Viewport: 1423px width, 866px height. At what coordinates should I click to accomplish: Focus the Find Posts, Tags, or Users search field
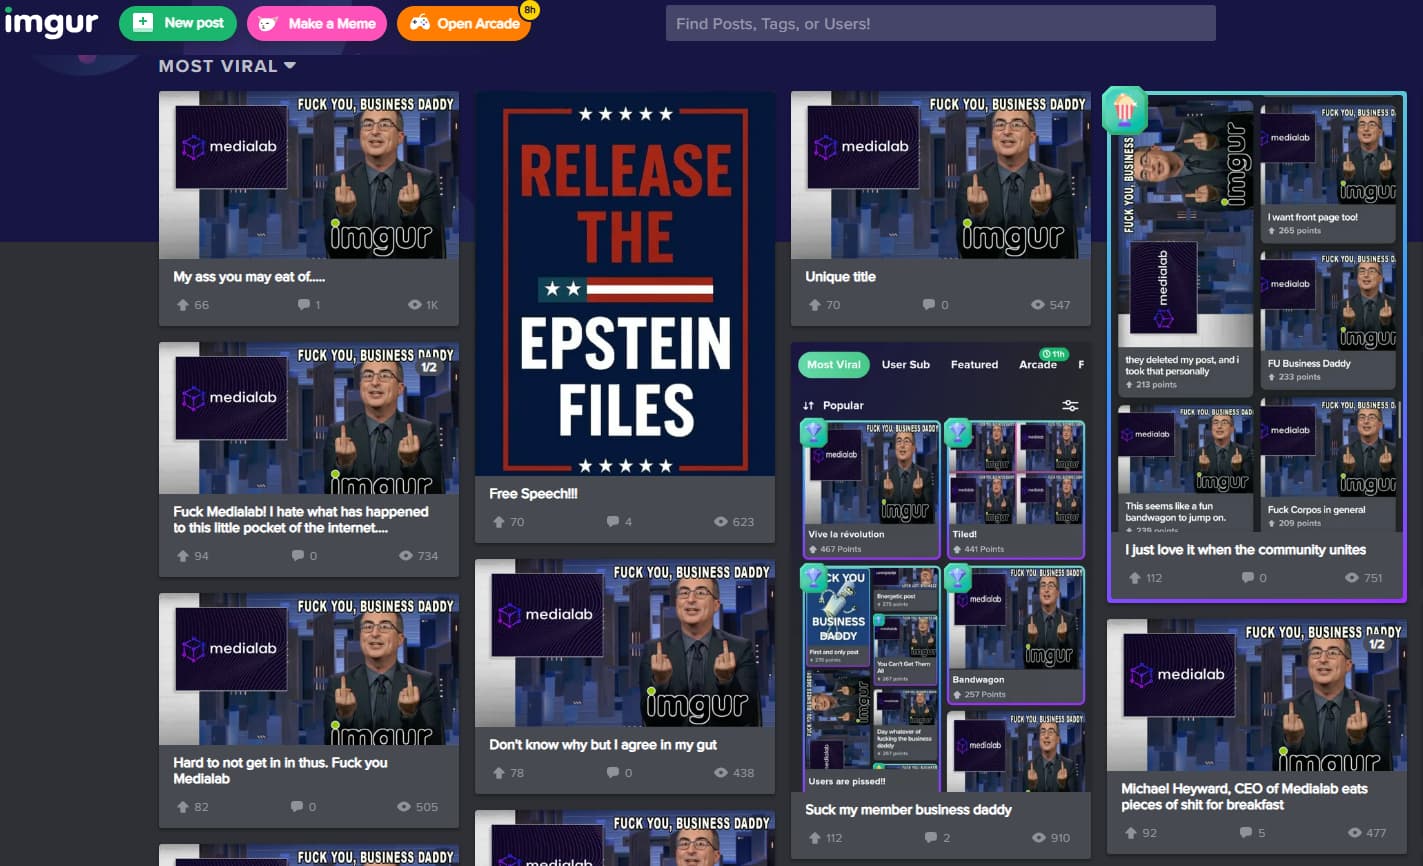pyautogui.click(x=940, y=23)
